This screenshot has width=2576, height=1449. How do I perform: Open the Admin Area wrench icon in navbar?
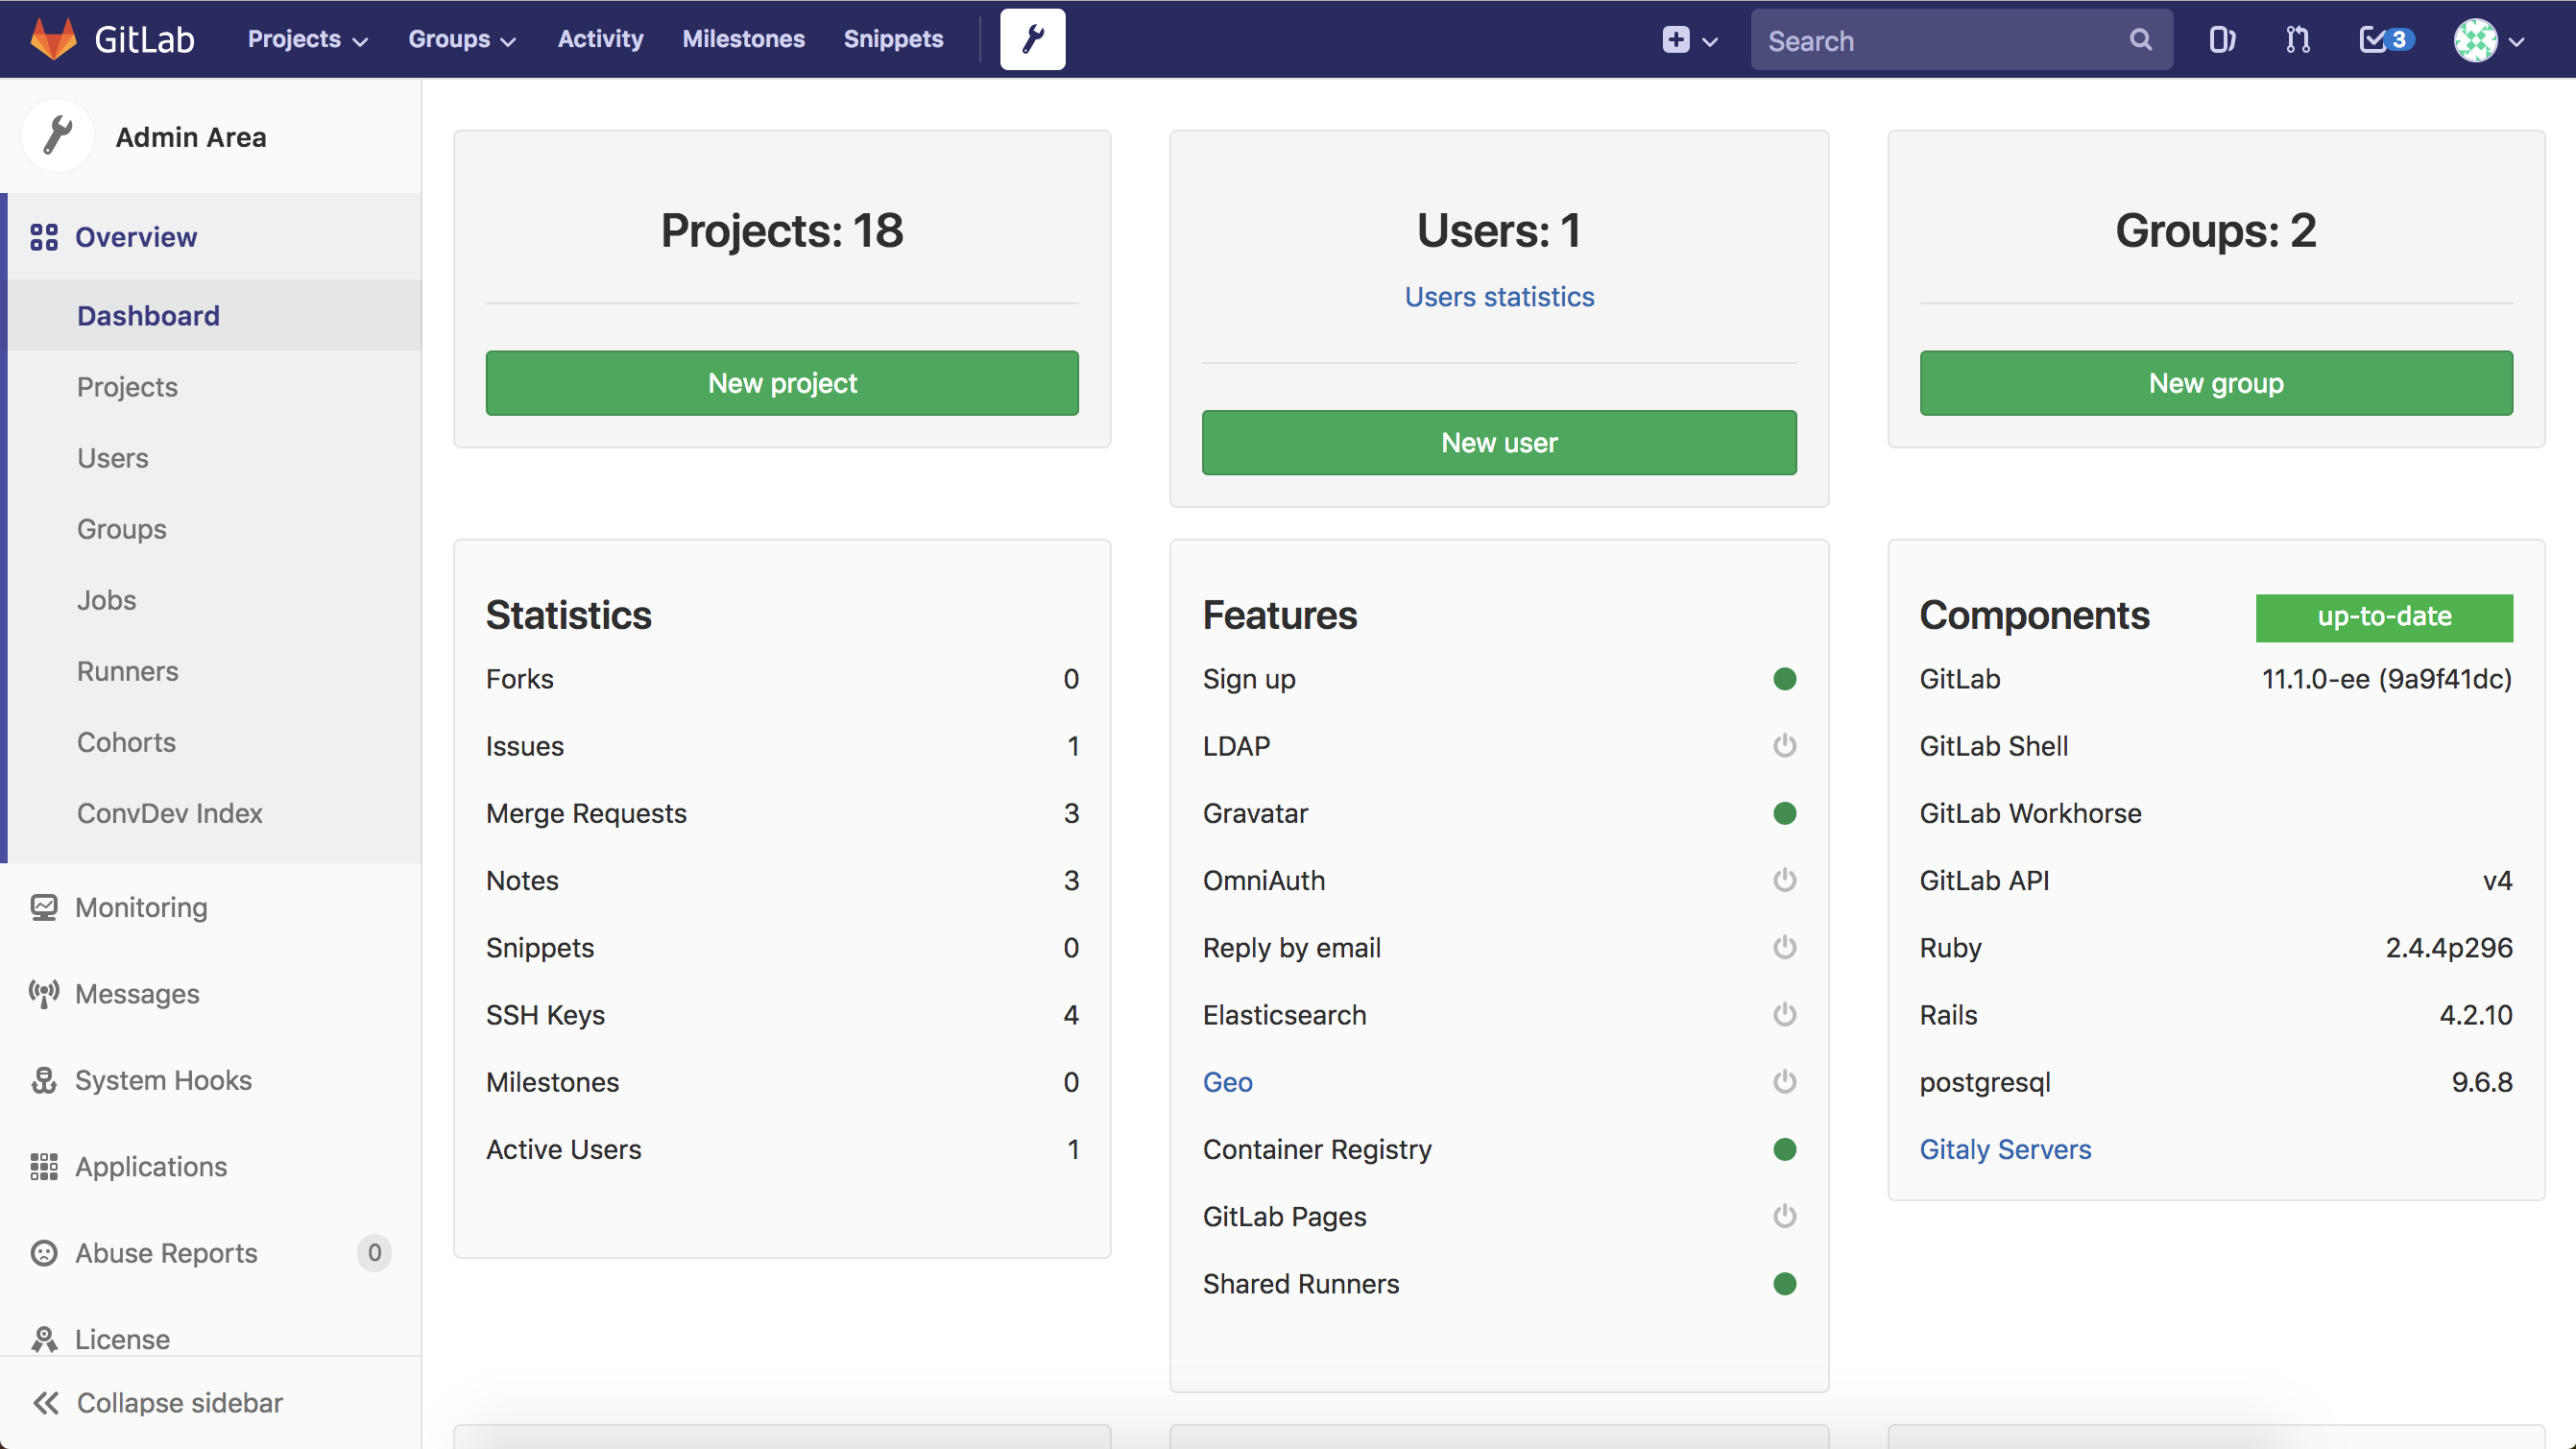1032,39
